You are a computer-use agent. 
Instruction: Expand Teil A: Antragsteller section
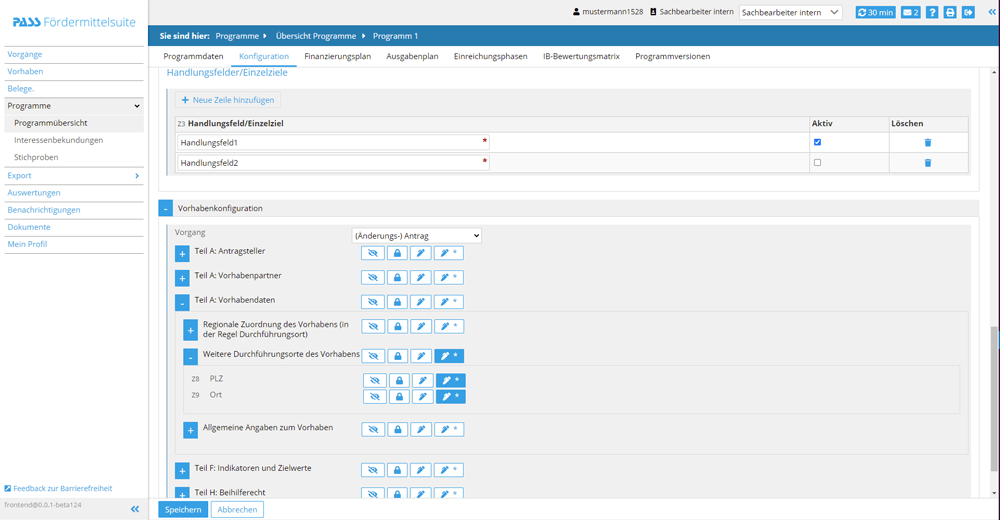[x=182, y=254]
